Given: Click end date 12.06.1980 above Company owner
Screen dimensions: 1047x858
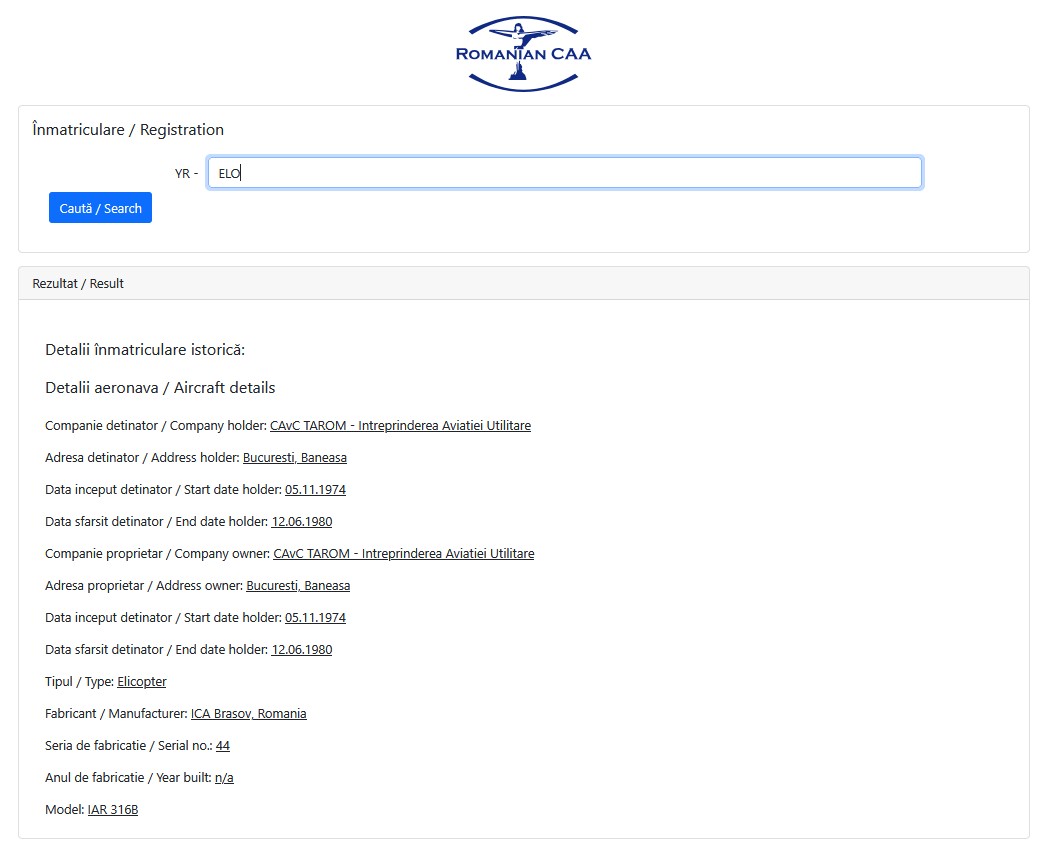Looking at the screenshot, I should click(301, 522).
